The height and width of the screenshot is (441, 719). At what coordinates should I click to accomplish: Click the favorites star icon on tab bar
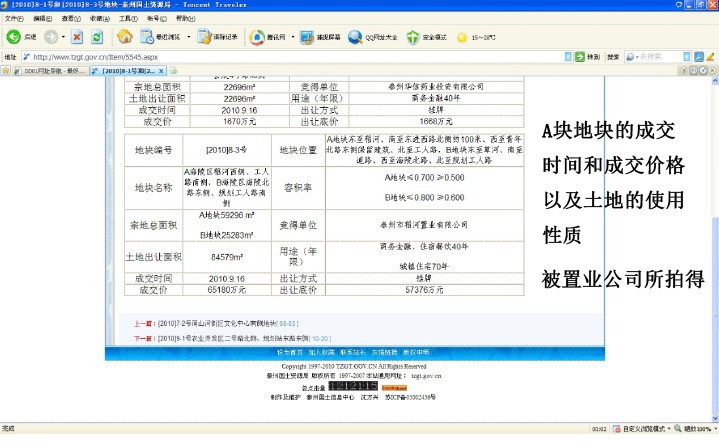pyautogui.click(x=6, y=71)
